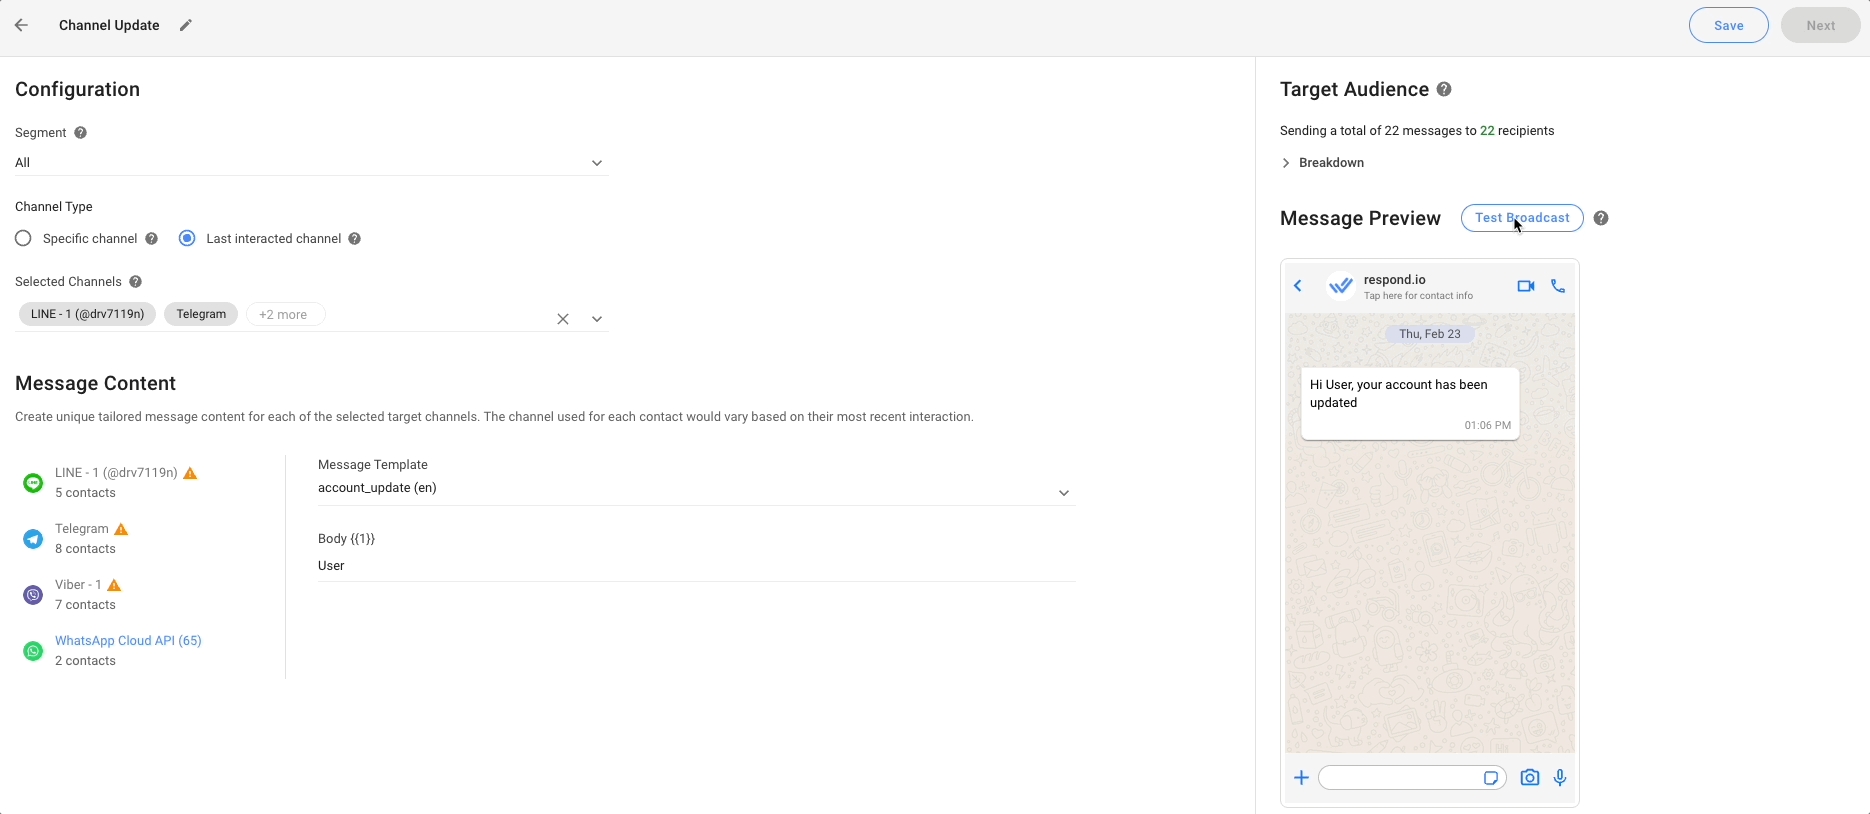
Task: Click the Segment help question mark icon
Action: click(81, 133)
